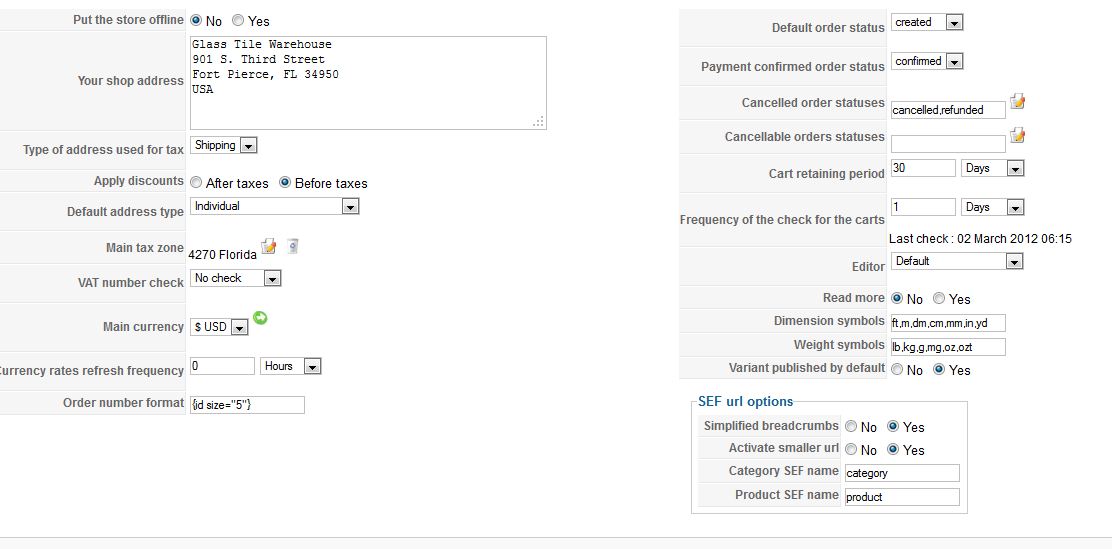This screenshot has height=549, width=1112.
Task: Set Variant published by default to No
Action: [x=897, y=370]
